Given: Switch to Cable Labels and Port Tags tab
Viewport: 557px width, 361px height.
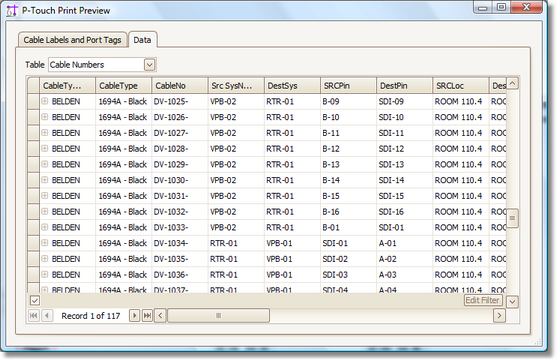Looking at the screenshot, I should pyautogui.click(x=72, y=40).
